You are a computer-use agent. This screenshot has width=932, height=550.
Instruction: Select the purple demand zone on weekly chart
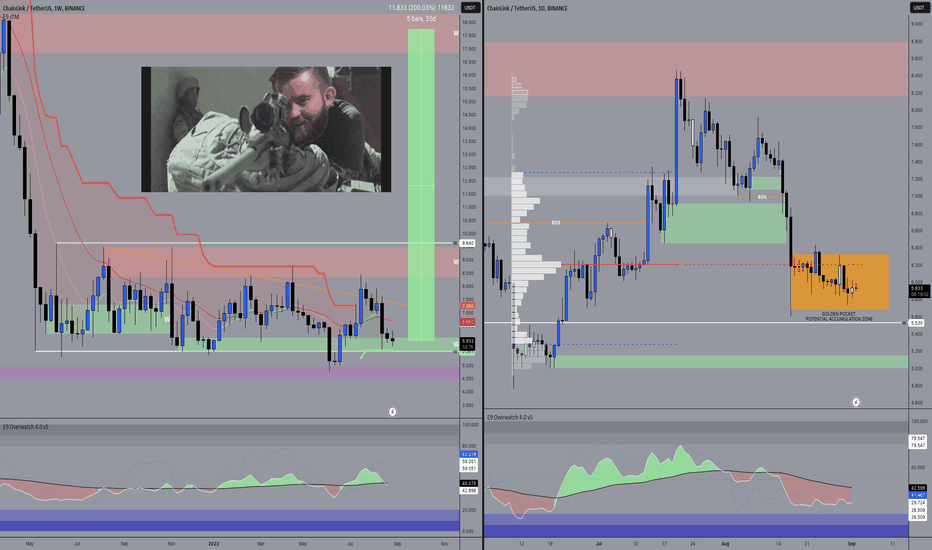(229, 373)
